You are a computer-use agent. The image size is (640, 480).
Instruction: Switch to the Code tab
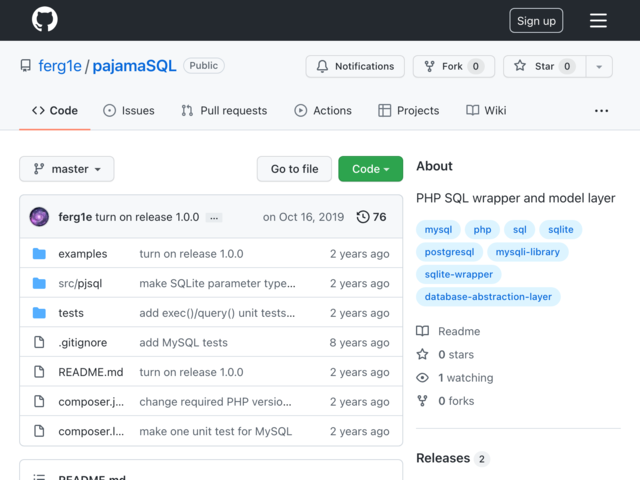pos(55,111)
